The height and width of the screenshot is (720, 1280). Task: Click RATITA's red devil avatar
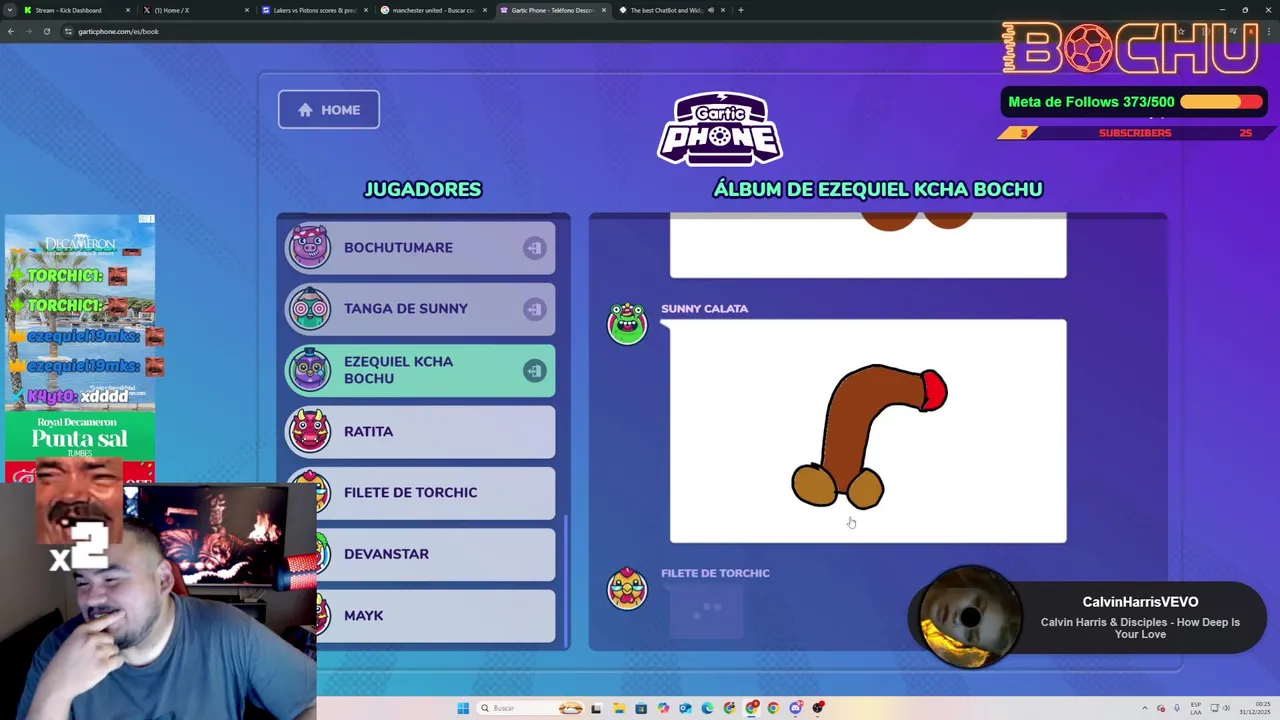point(310,431)
